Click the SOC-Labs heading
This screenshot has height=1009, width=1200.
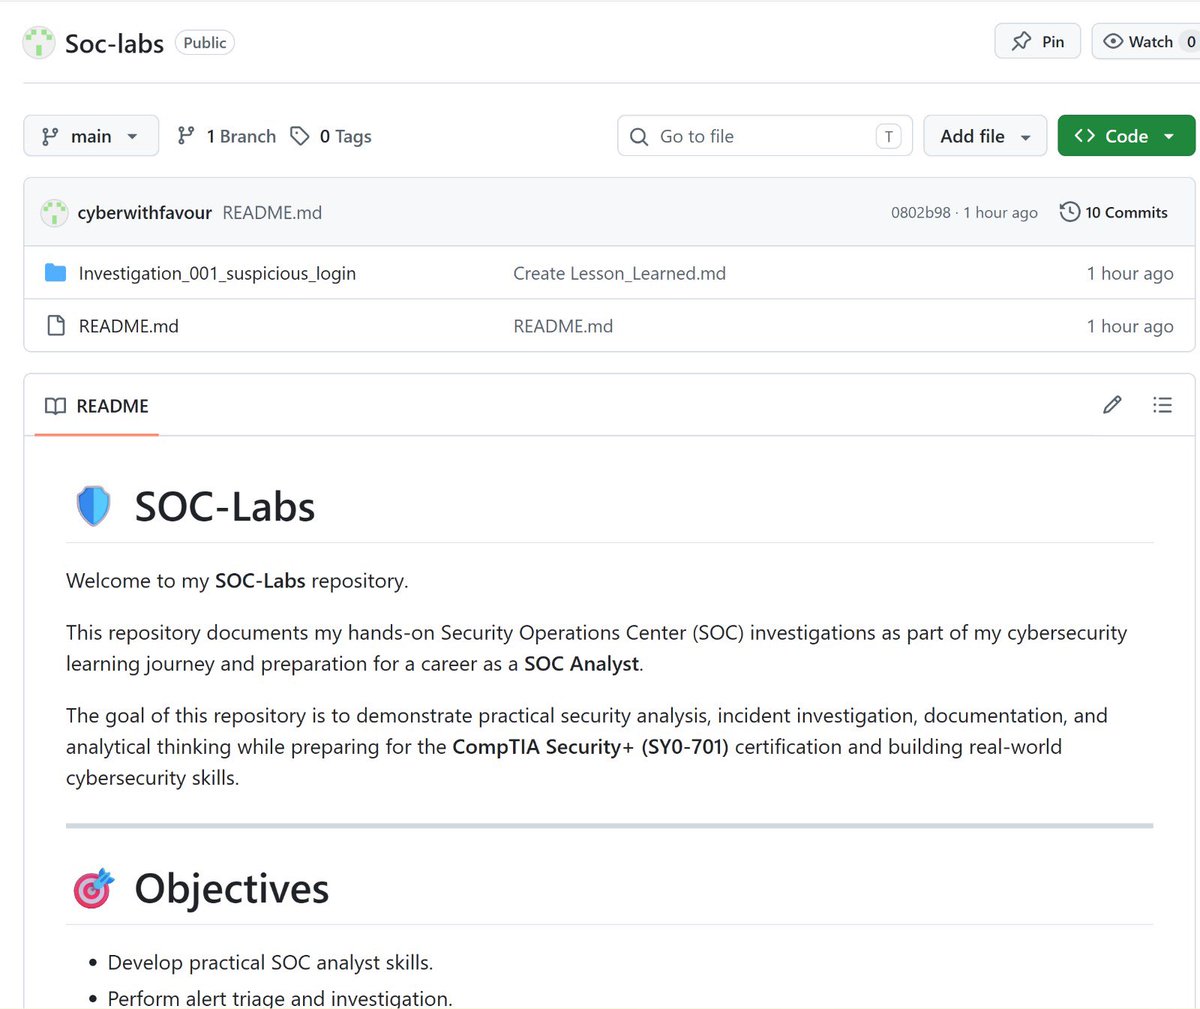pos(225,507)
